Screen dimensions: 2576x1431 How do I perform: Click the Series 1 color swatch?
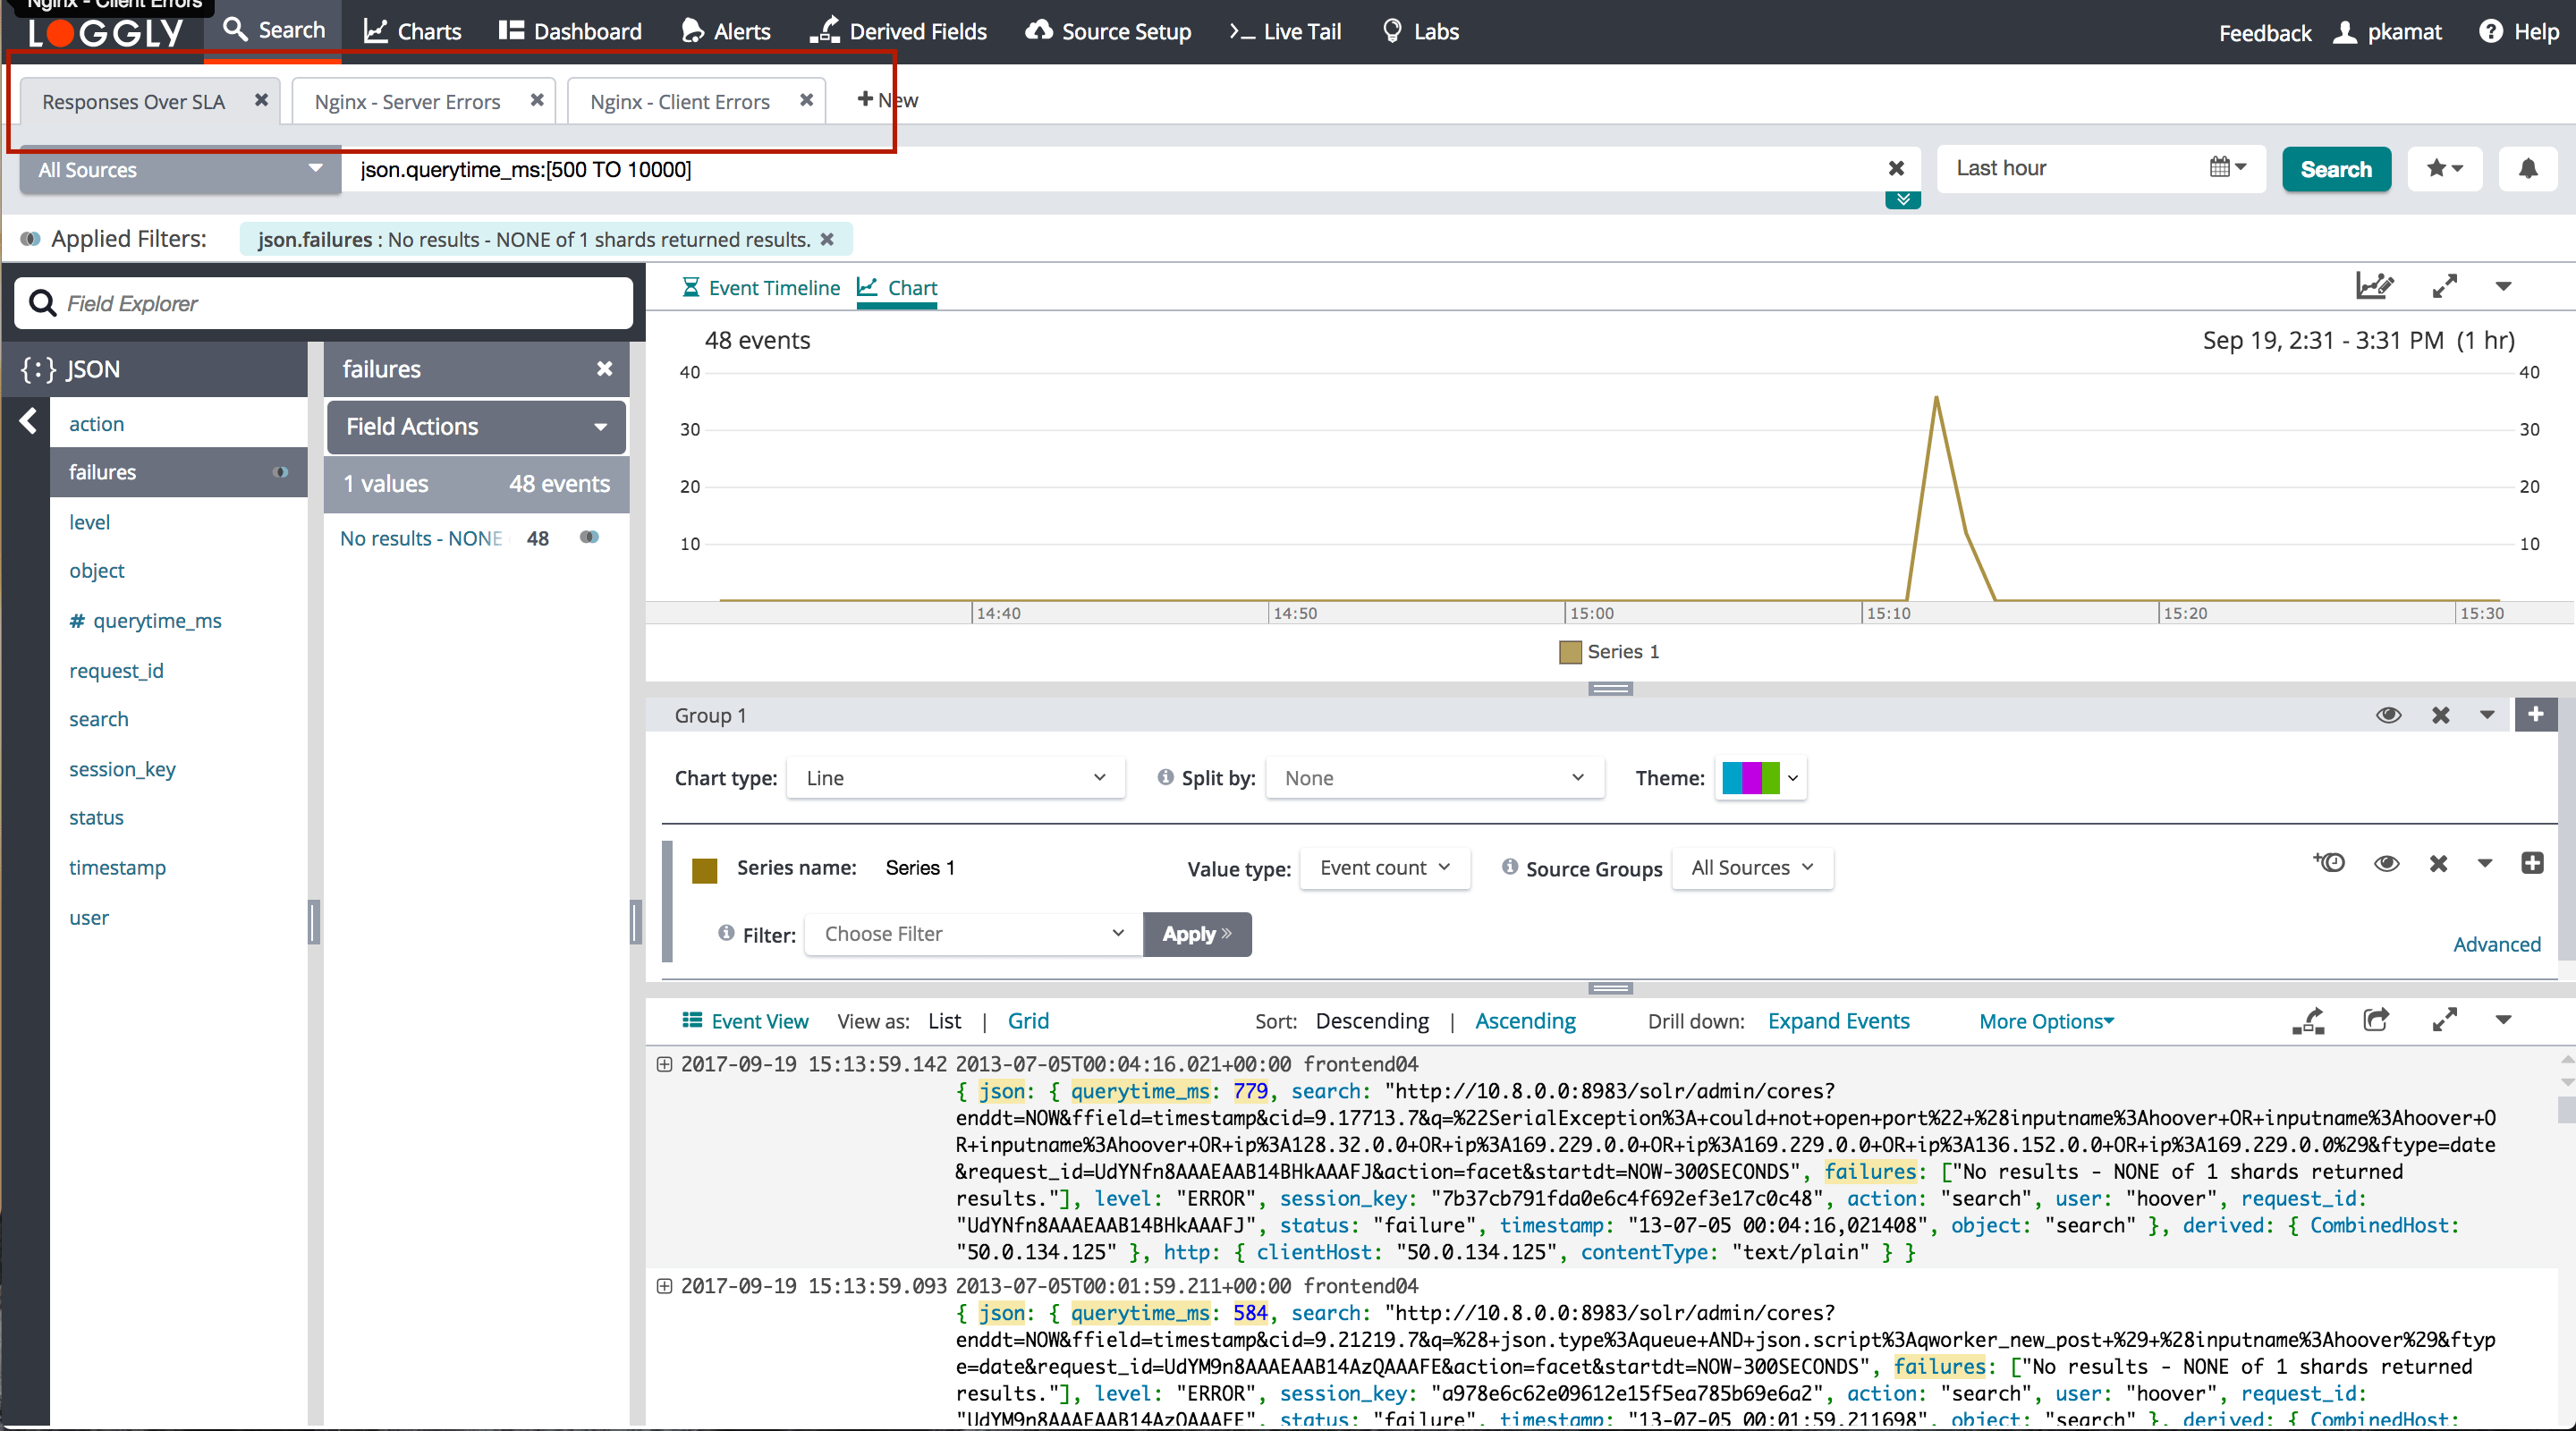point(705,869)
